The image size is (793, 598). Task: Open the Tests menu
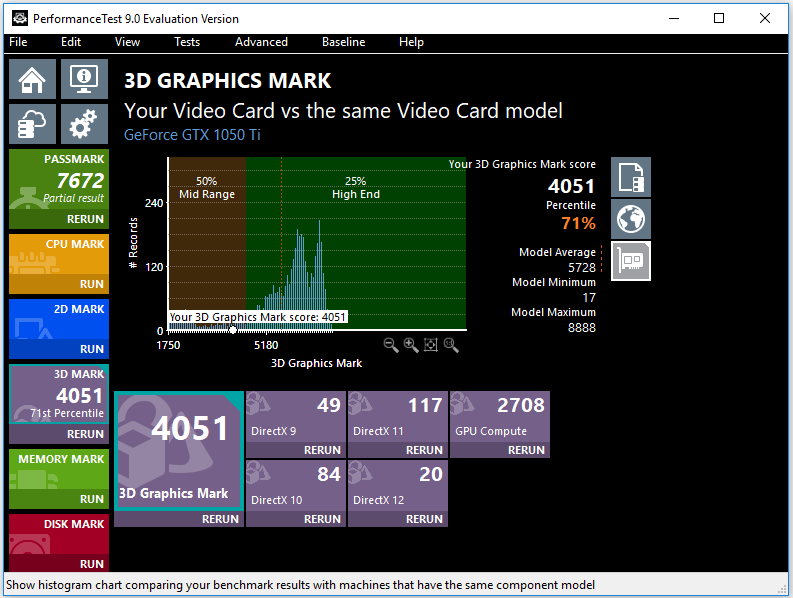pos(187,42)
